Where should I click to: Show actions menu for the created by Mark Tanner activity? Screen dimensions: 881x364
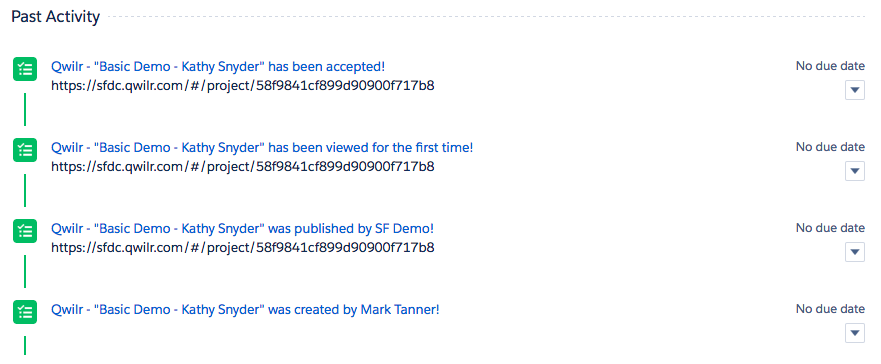coord(855,333)
